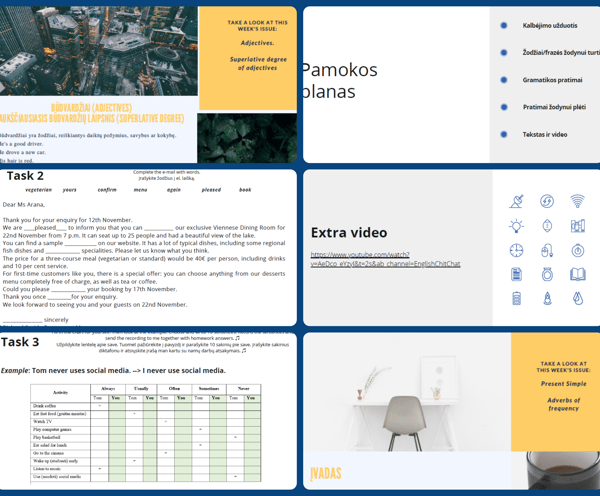
Task: Click the 'Usually' column header
Action: 141,389
